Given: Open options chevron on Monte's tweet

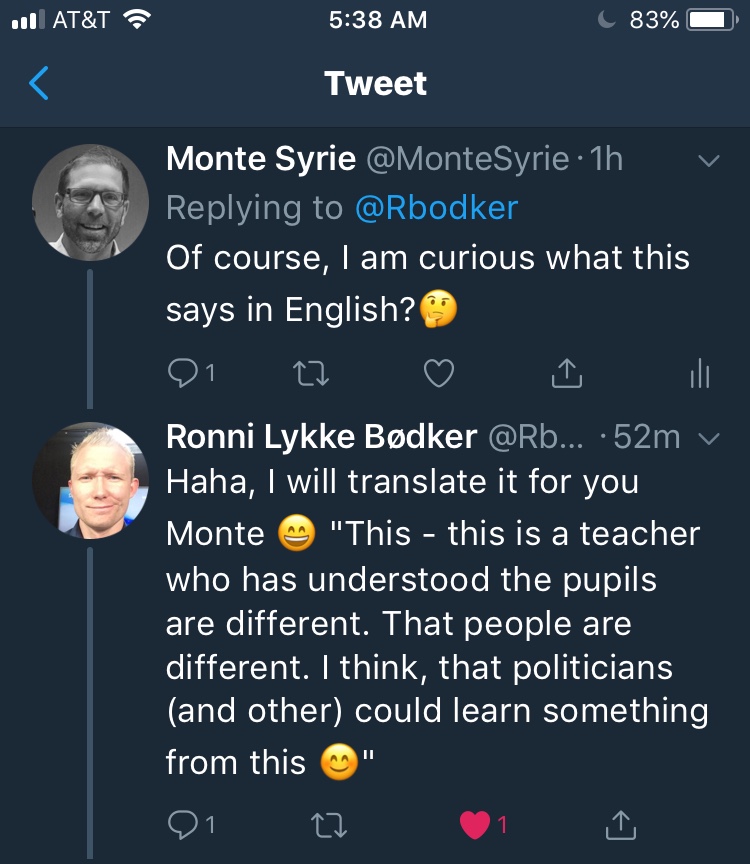Looking at the screenshot, I should click(708, 160).
